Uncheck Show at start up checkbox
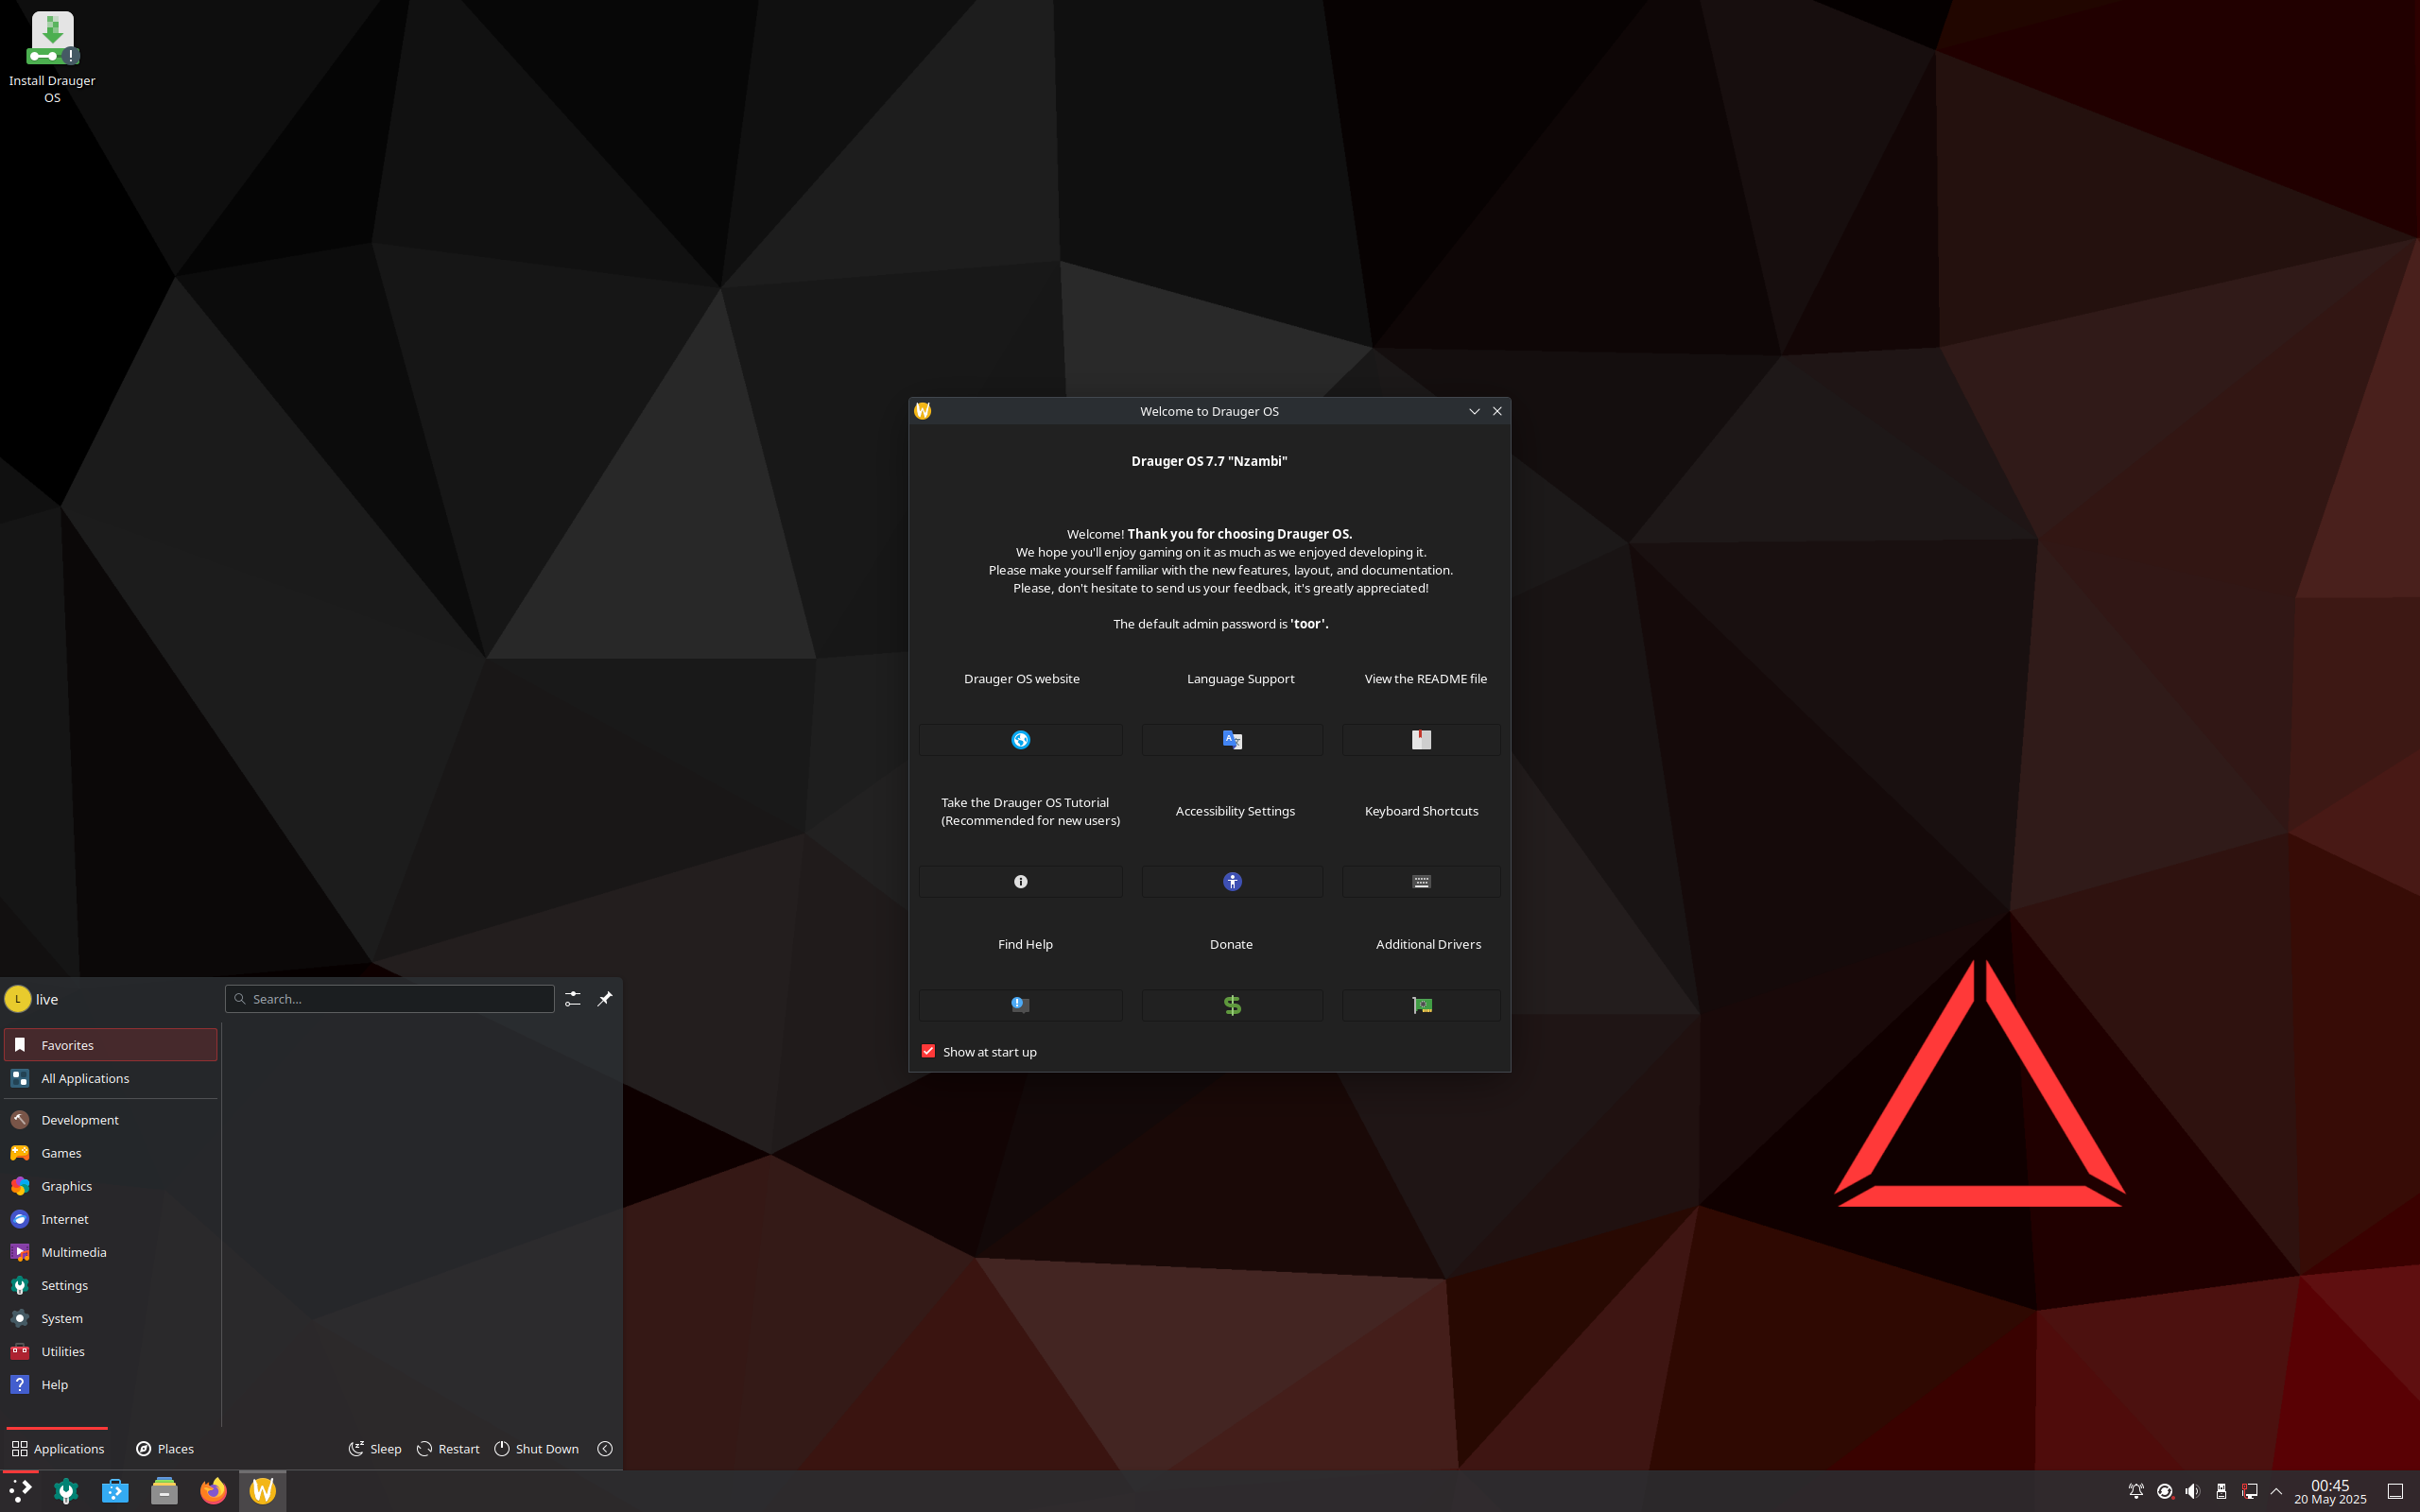The image size is (2420, 1512). tap(928, 1051)
